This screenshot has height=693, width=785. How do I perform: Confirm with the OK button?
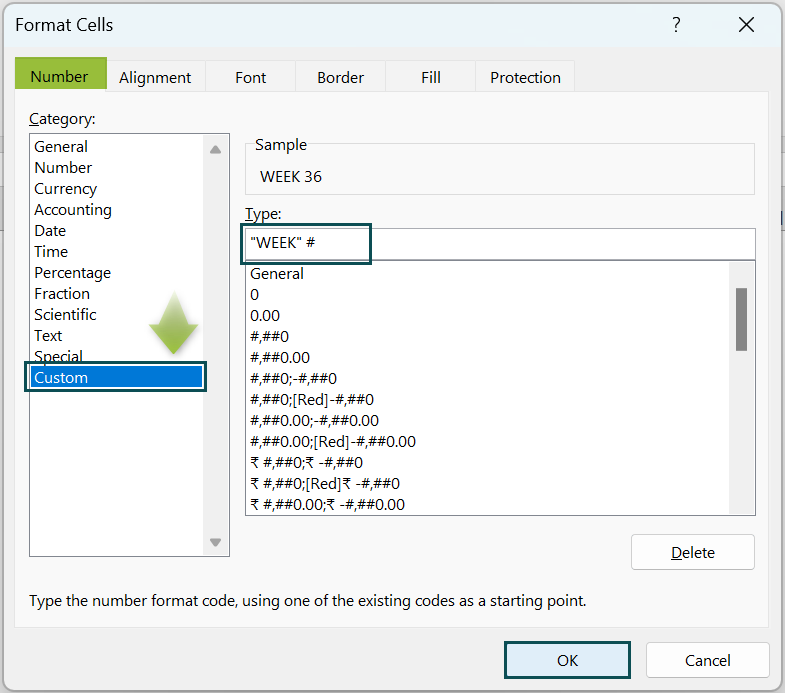point(567,660)
